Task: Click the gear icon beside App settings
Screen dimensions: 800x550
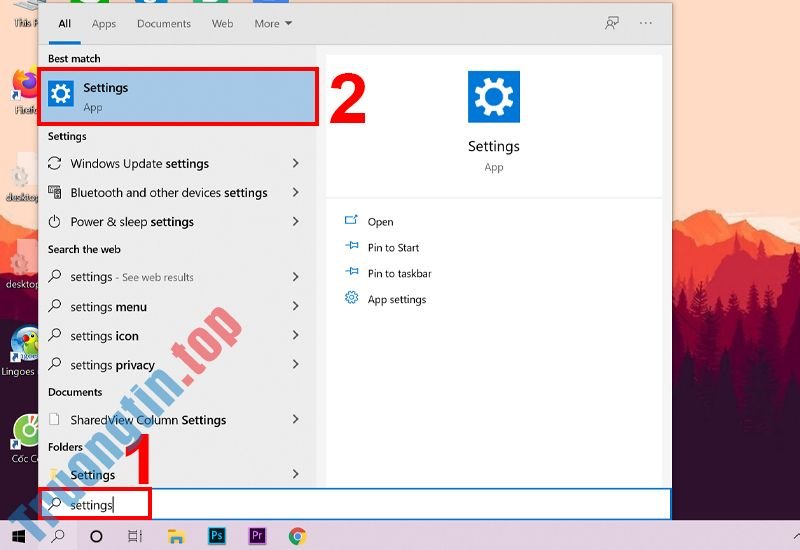Action: 352,297
